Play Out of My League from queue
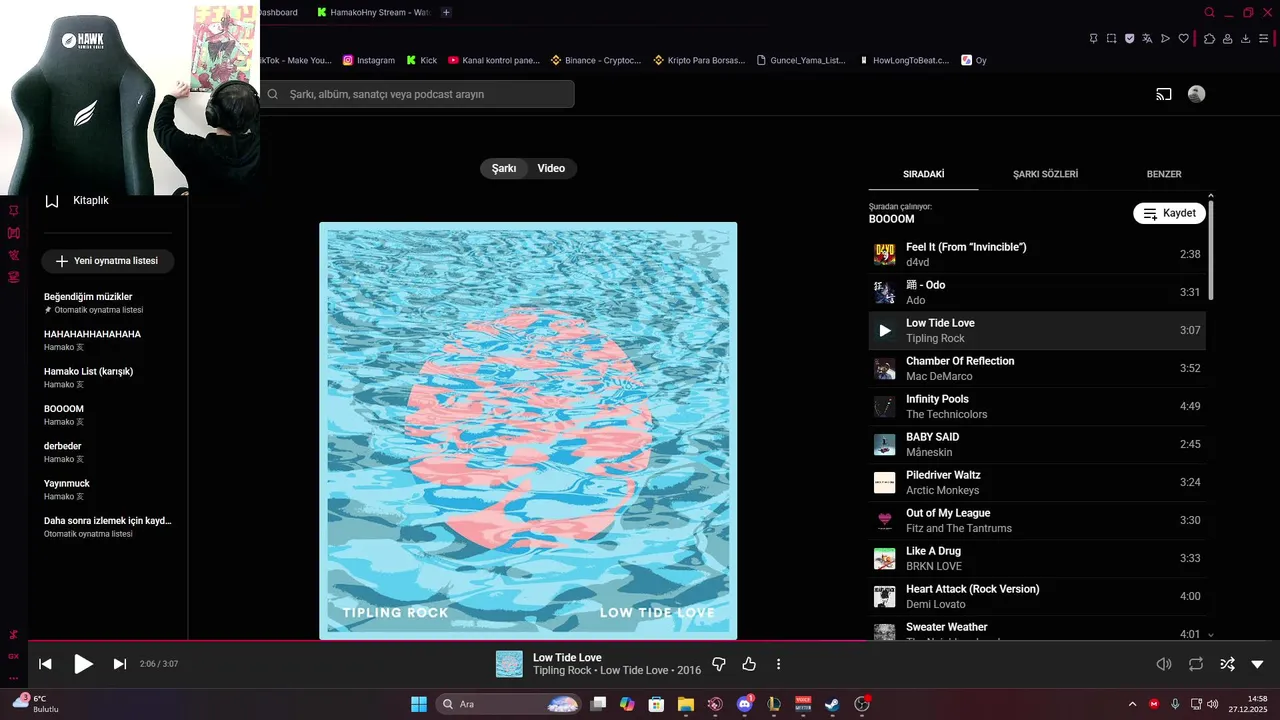 pos(1037,520)
